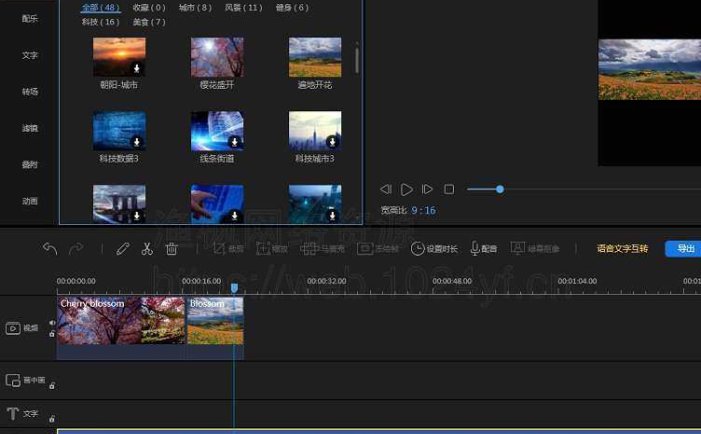This screenshot has width=701, height=434.
Task: Open the 滤镜 filters sidebar section
Action: [30, 128]
